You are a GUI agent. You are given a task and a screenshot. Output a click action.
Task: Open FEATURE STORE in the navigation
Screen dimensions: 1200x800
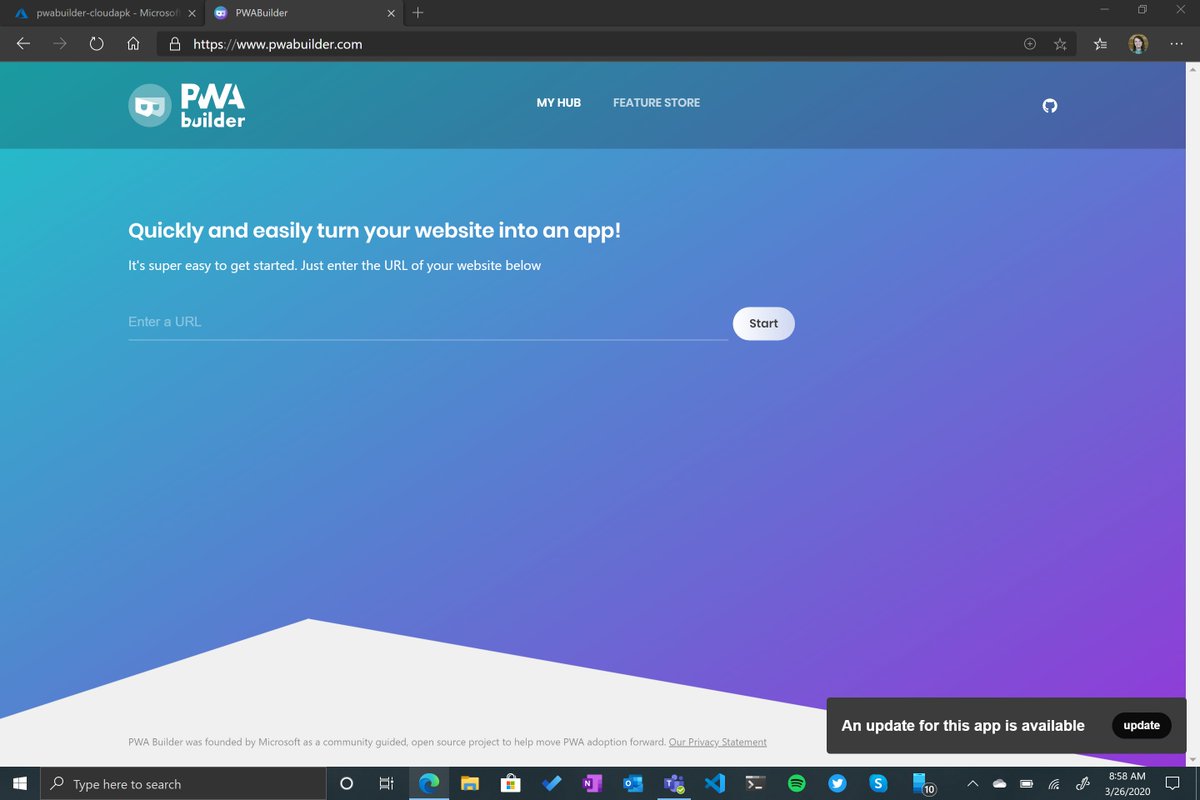[656, 103]
